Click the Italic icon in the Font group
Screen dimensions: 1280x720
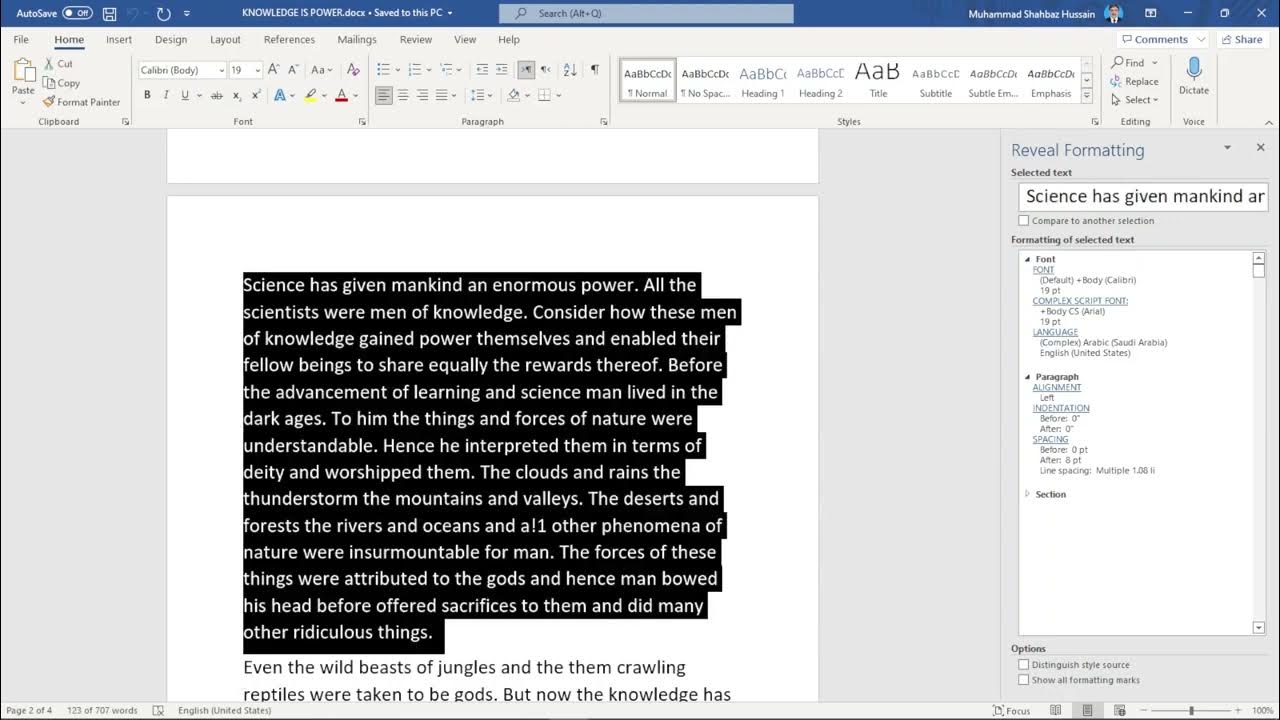166,95
